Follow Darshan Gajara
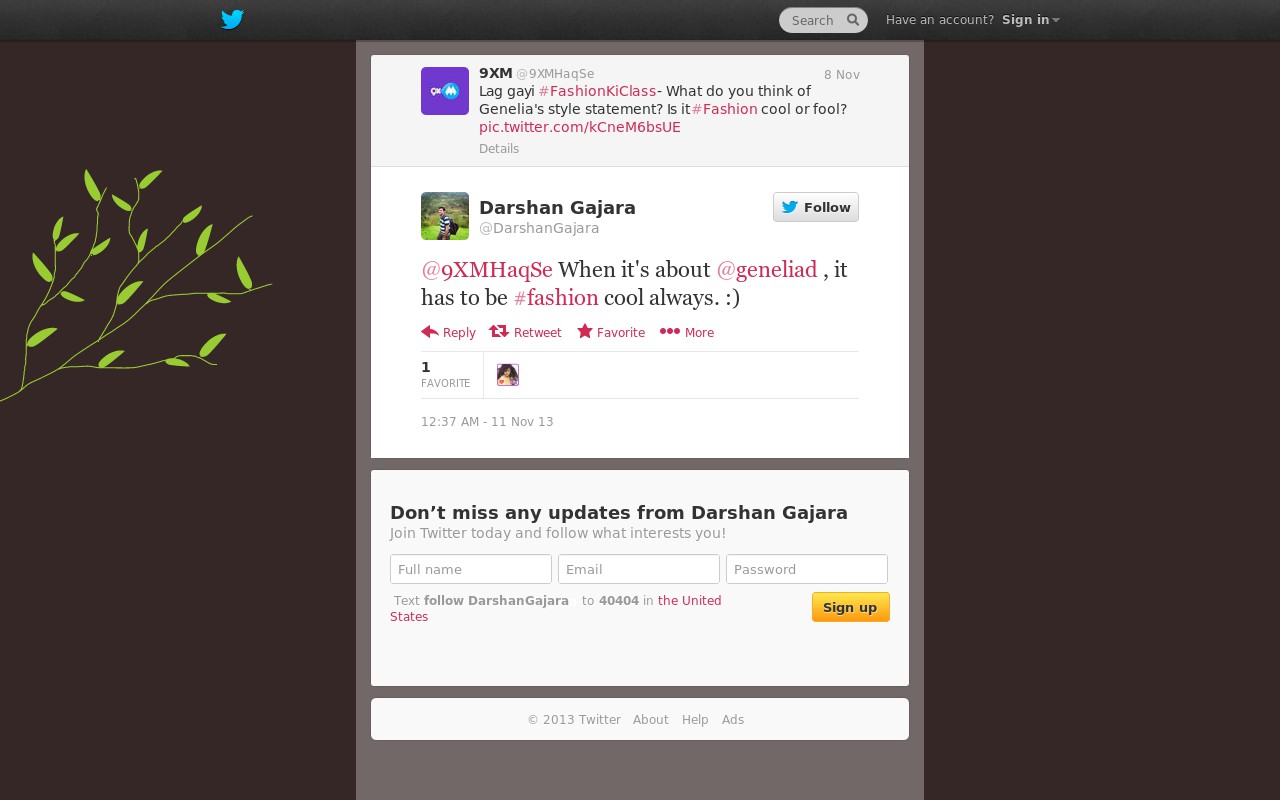This screenshot has height=800, width=1280. [816, 207]
